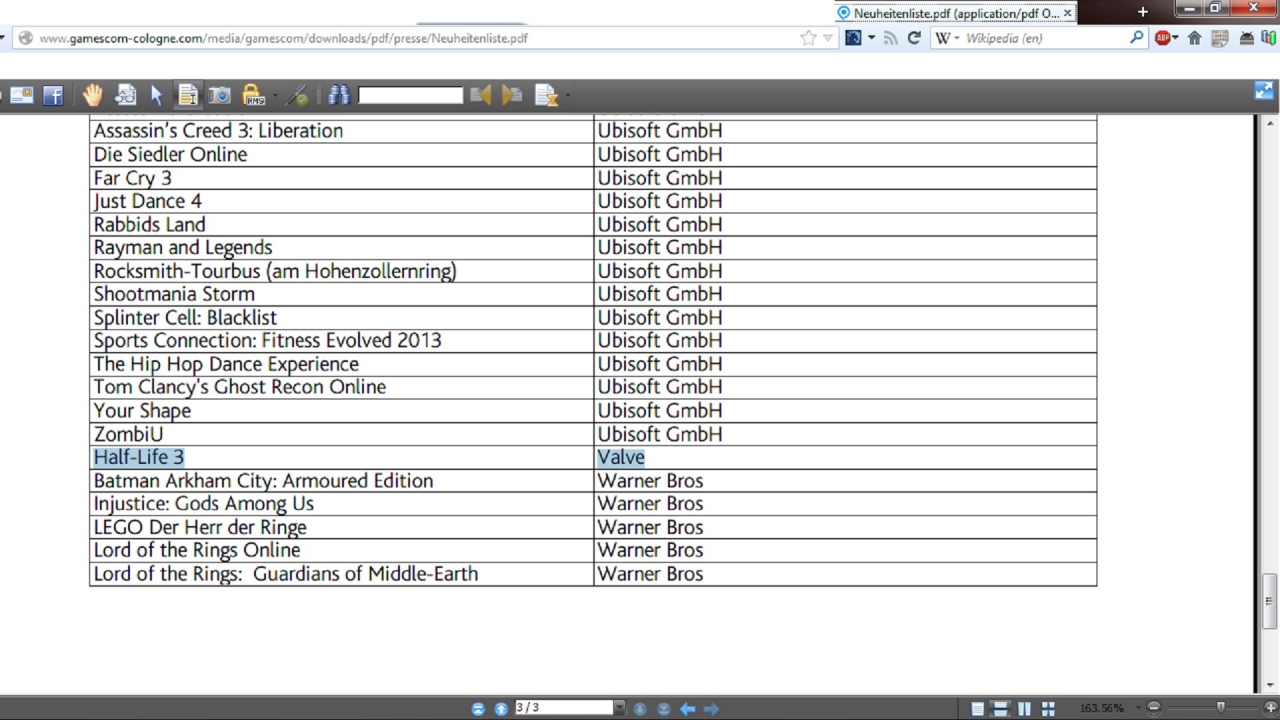Image resolution: width=1280 pixels, height=720 pixels.
Task: Switch to facing pages layout
Action: tap(1024, 709)
